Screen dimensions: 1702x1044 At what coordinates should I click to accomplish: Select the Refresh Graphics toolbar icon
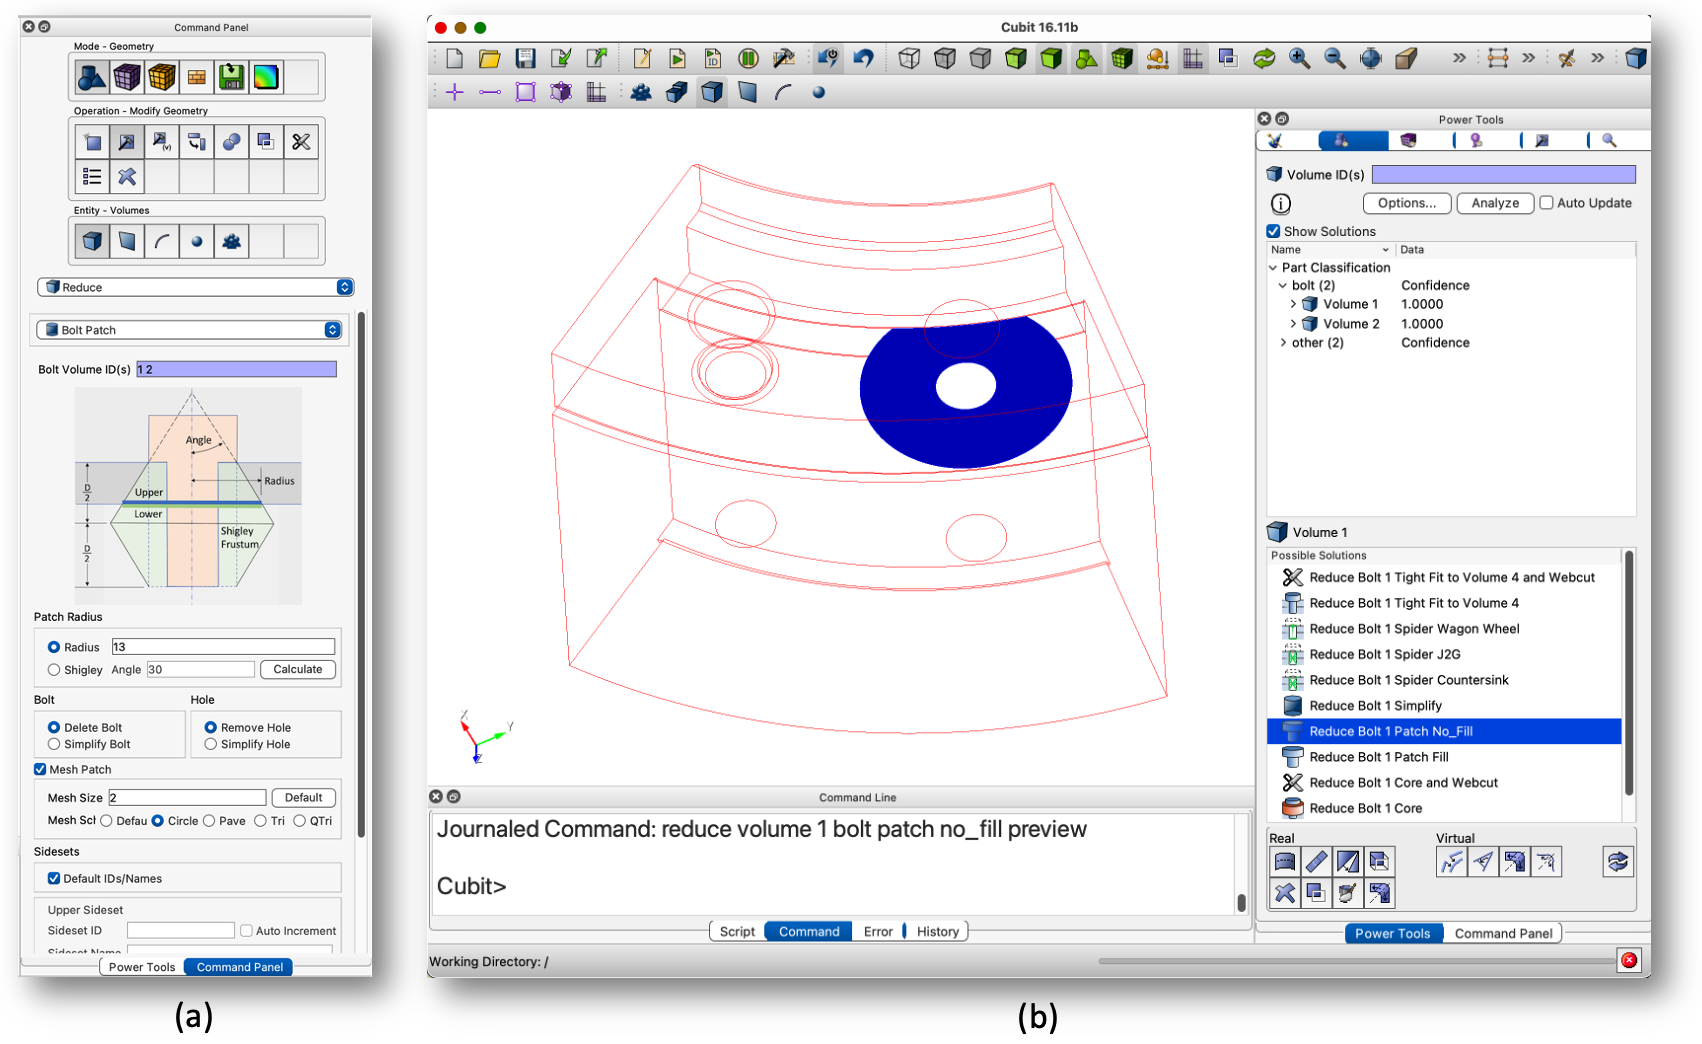(x=1263, y=58)
